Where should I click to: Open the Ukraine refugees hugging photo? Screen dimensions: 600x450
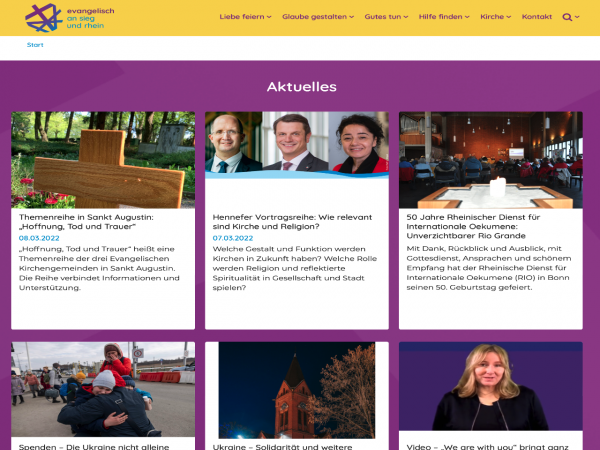pos(103,390)
